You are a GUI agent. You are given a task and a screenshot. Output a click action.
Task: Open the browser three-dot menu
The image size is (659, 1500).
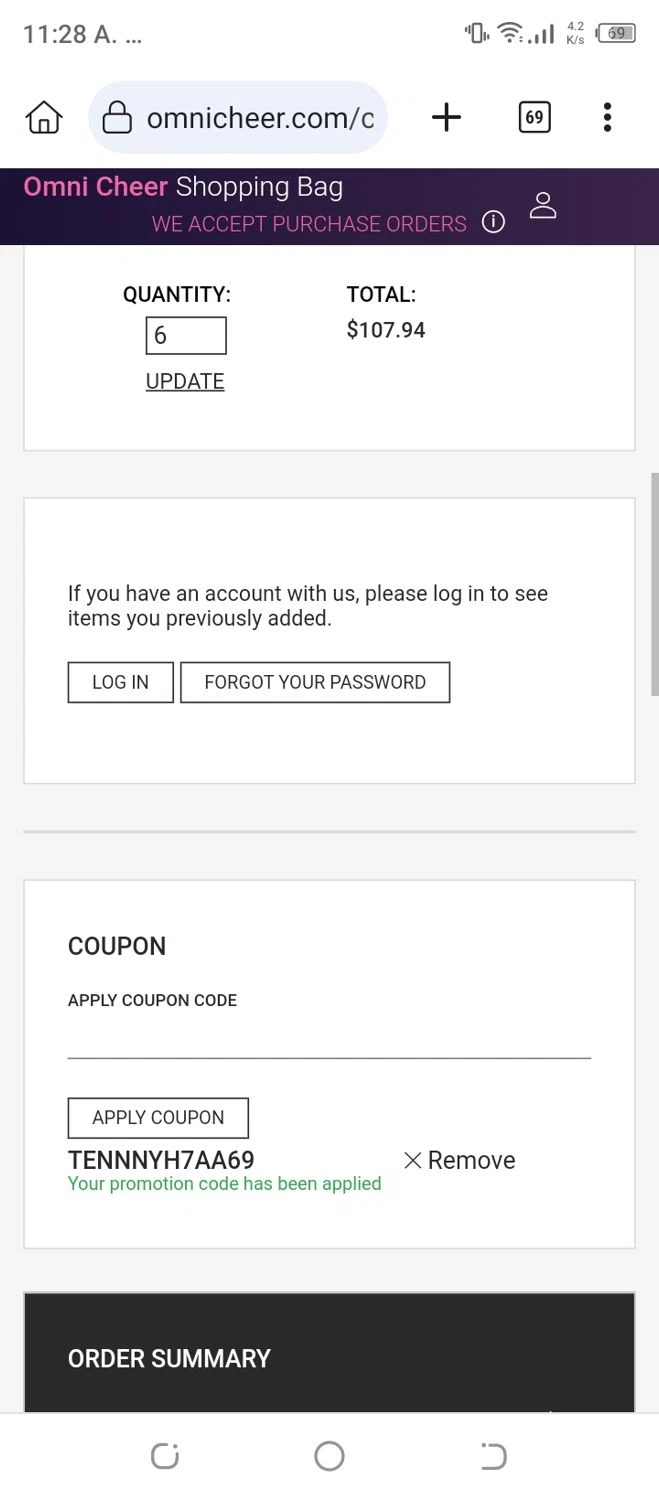[607, 118]
